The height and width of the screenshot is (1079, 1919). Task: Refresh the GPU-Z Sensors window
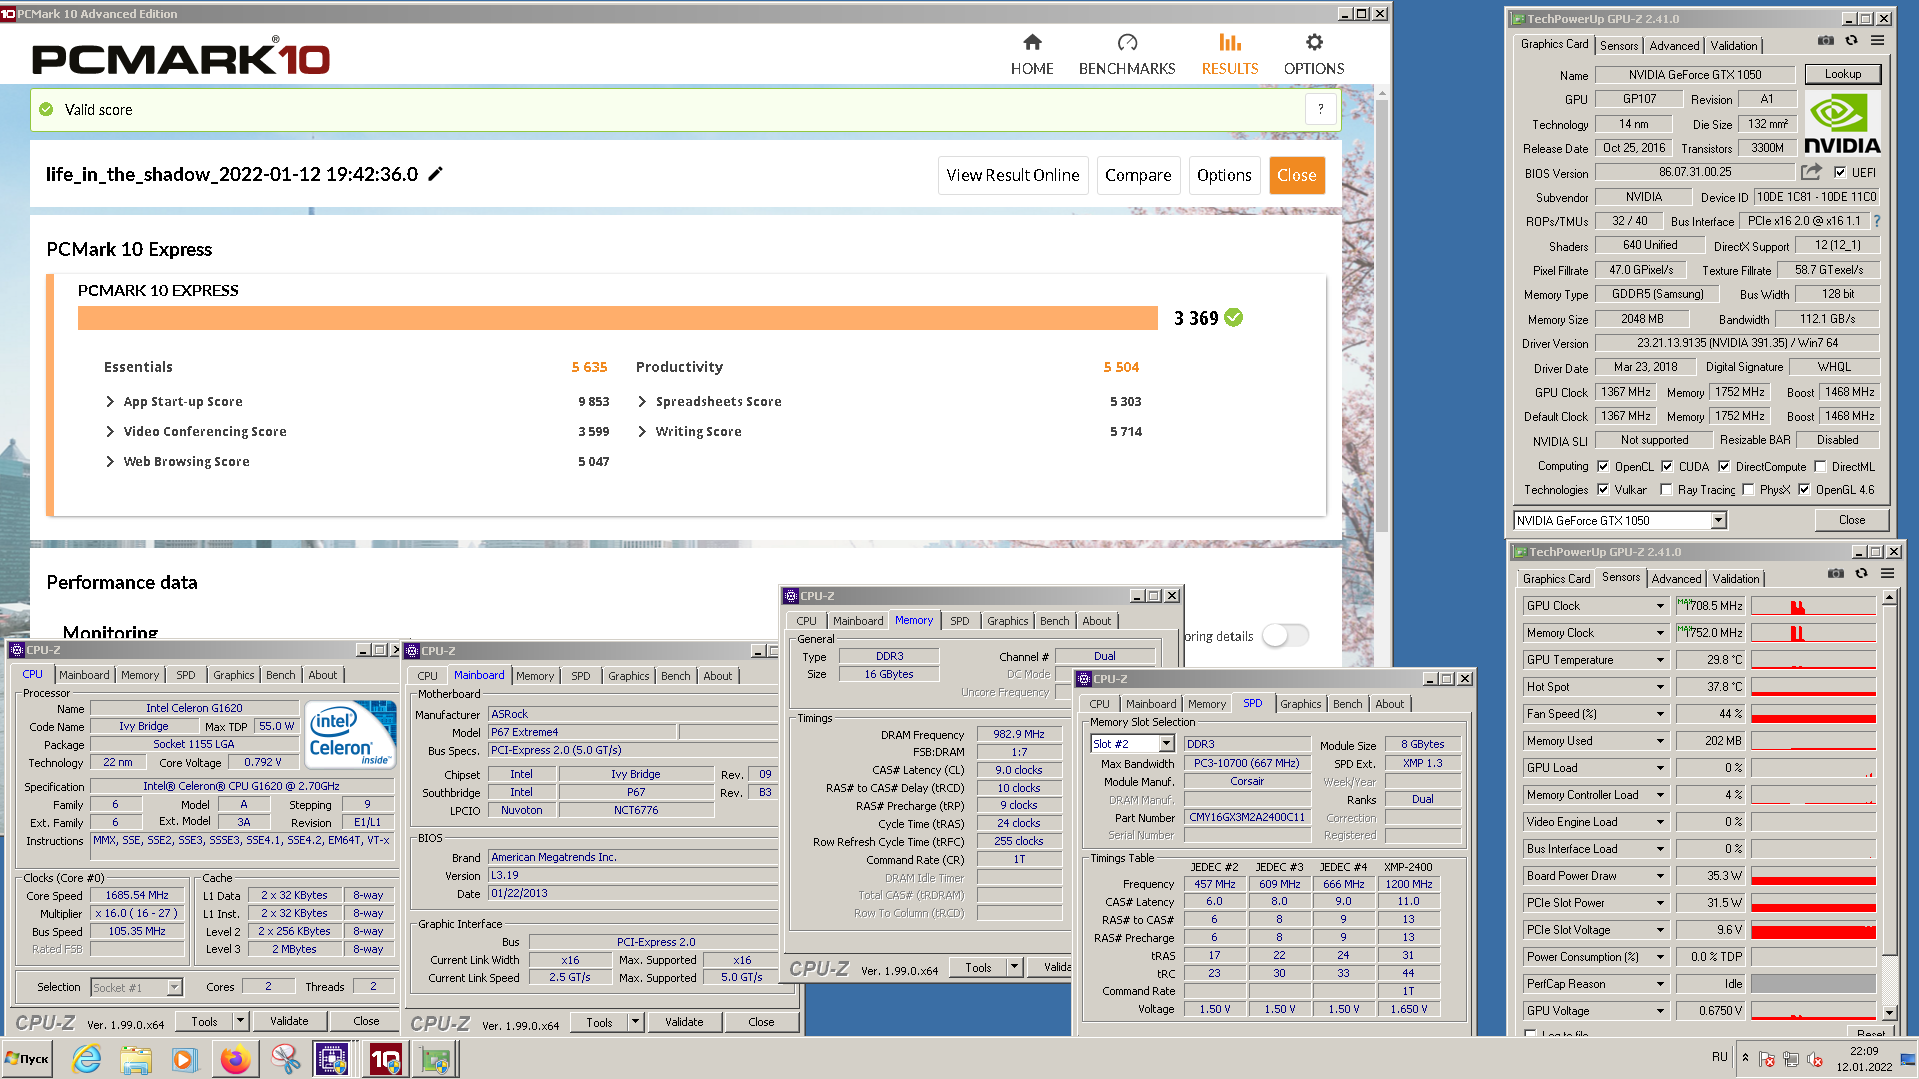(1861, 574)
